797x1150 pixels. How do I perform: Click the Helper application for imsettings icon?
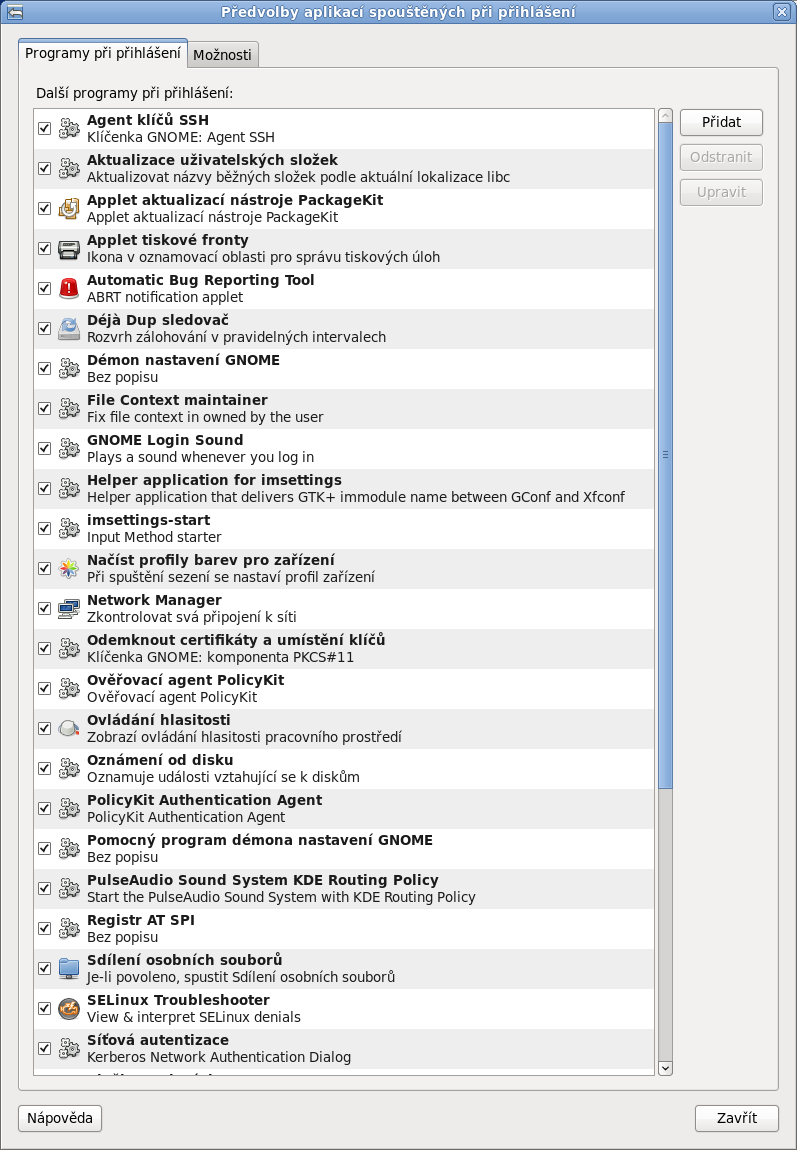tap(69, 488)
